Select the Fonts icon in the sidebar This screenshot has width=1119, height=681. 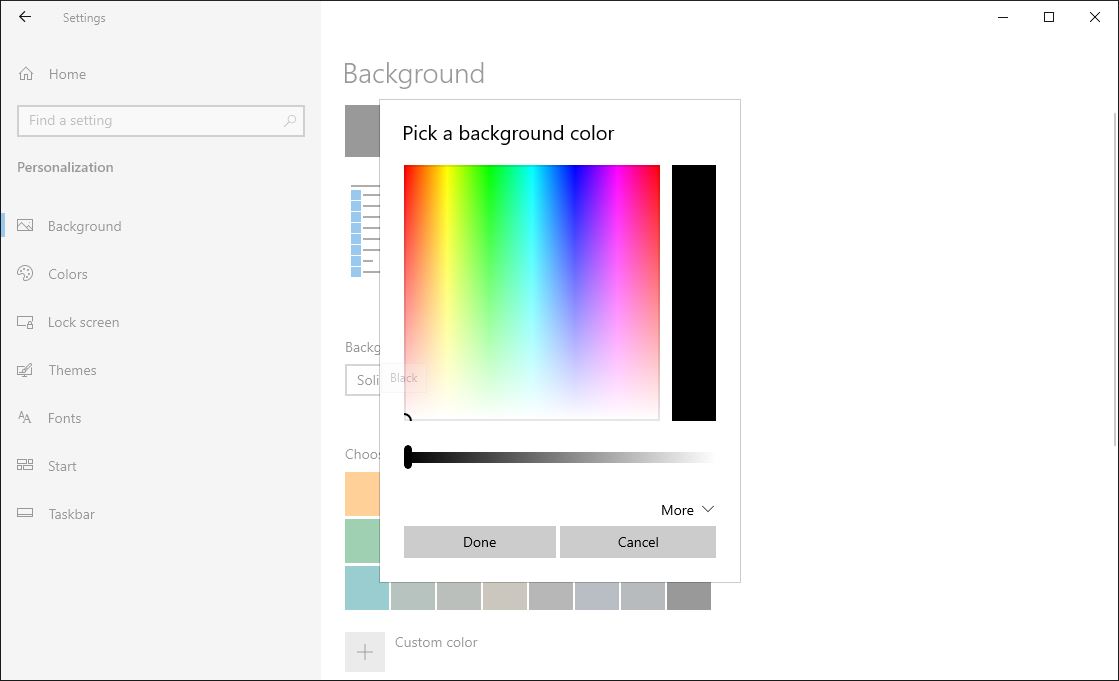[24, 418]
